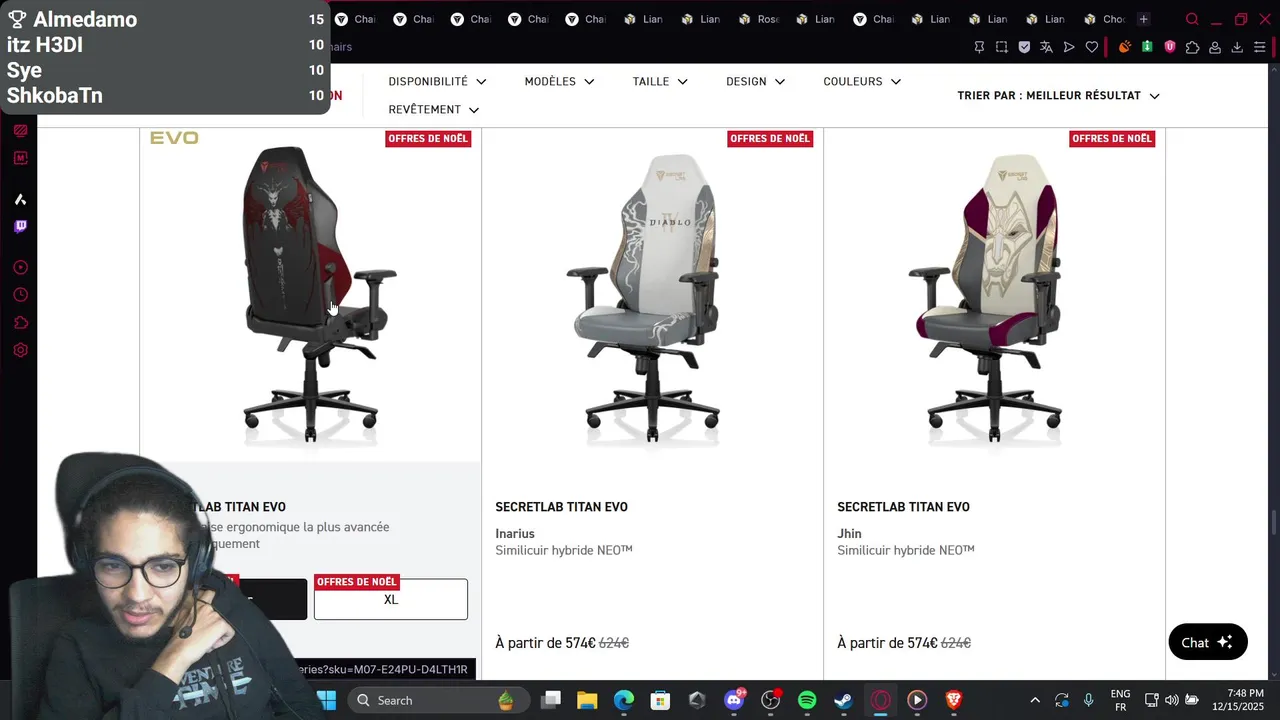This screenshot has height=720, width=1280.
Task: Open the Aria AI sidebar icon
Action: tap(20, 199)
